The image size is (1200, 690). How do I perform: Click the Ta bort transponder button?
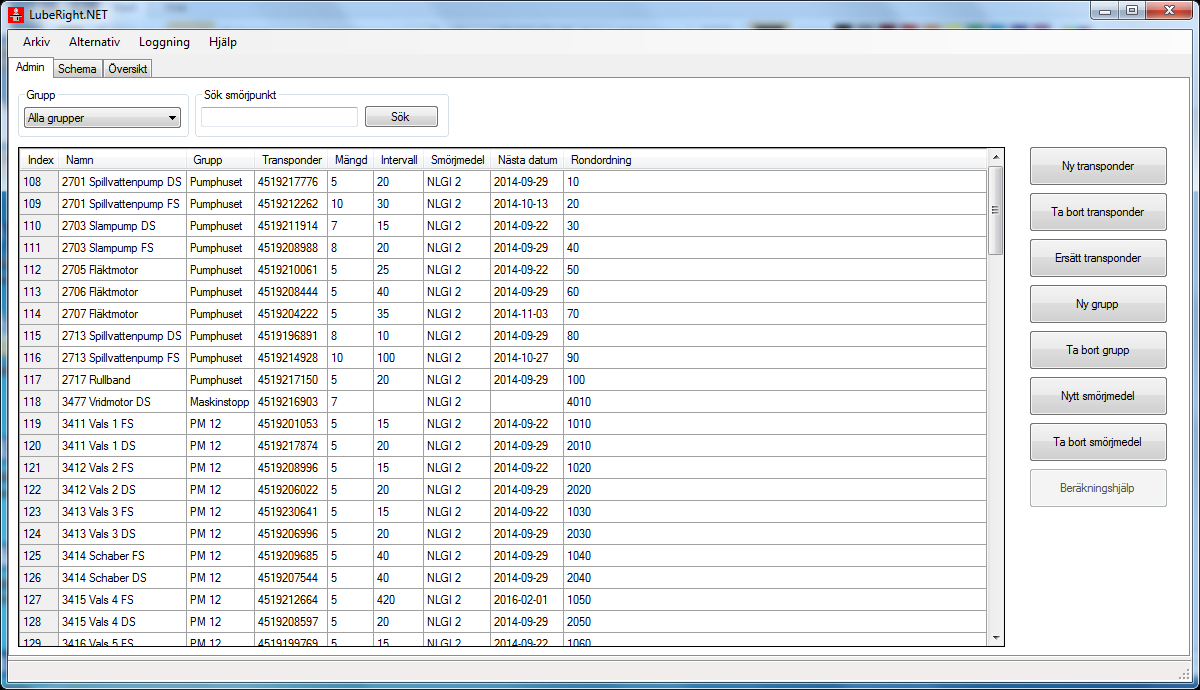pos(1098,212)
